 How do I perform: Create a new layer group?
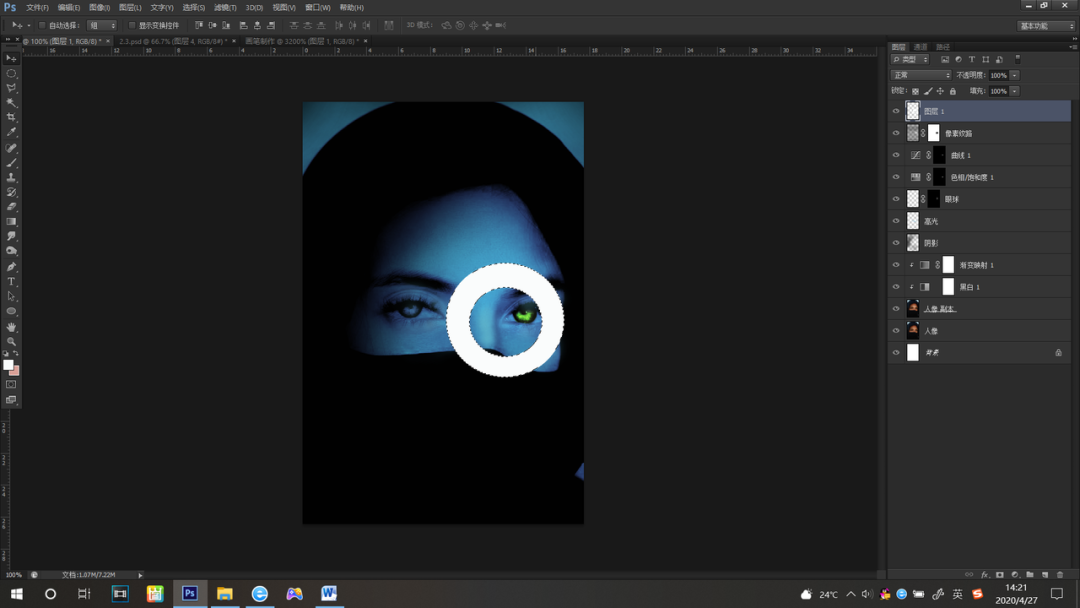[x=1030, y=574]
